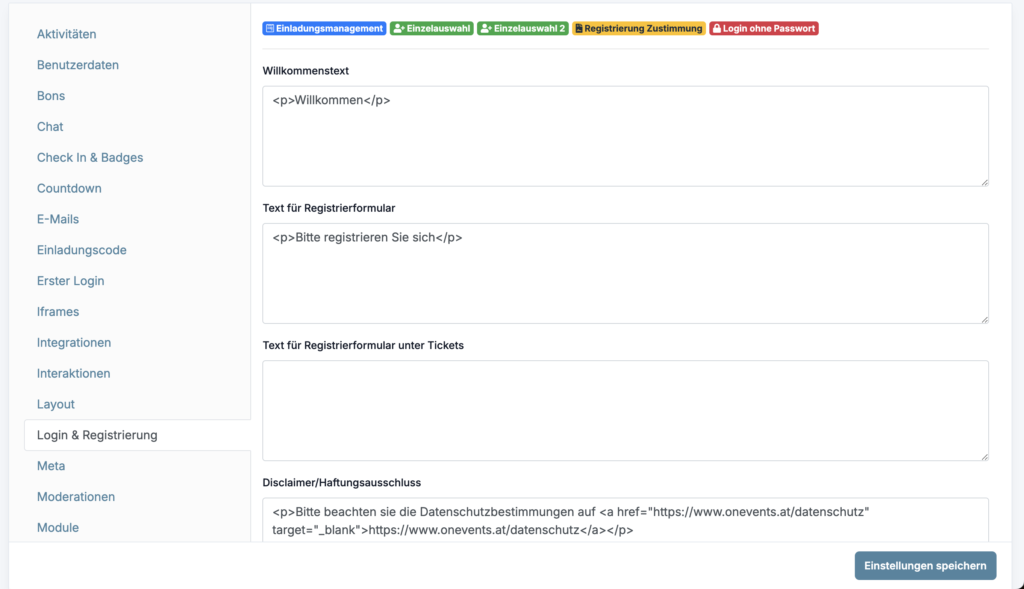Click the Disclaimer/Haftungsausschluss text field
Viewport: 1024px width, 589px height.
(625, 520)
